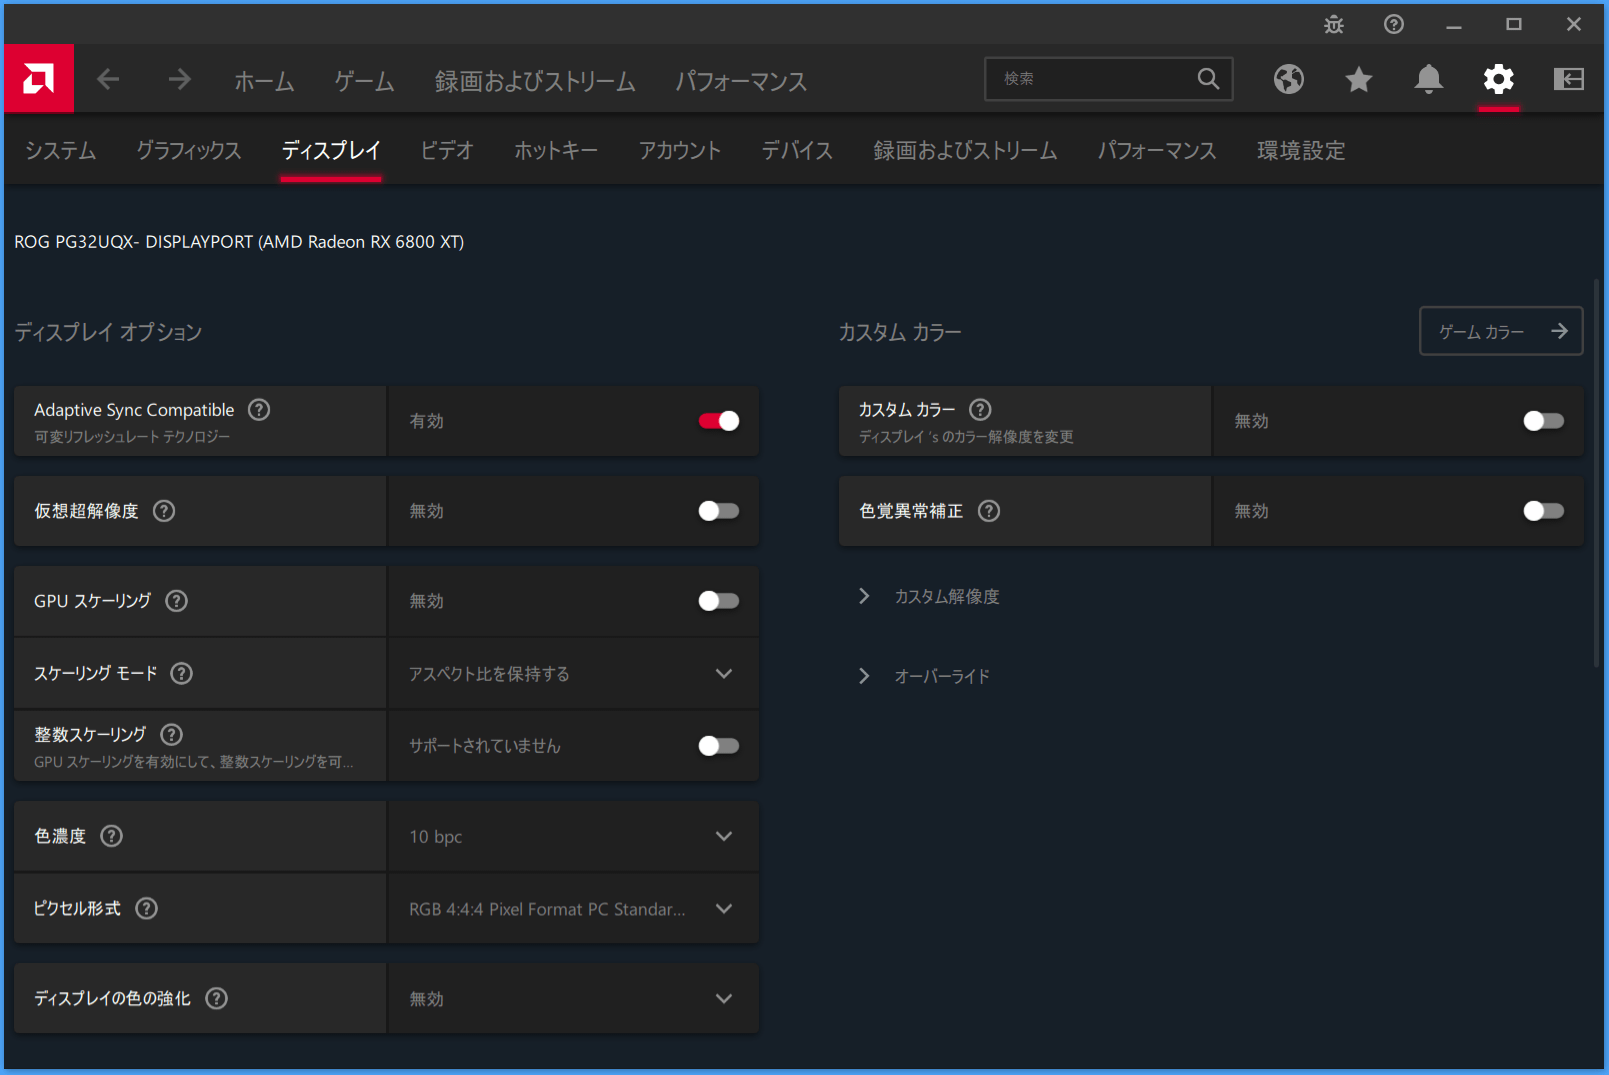The width and height of the screenshot is (1609, 1075).
Task: Open ピクセル形式 RGB 4:4:4 dropdown
Action: pos(573,908)
